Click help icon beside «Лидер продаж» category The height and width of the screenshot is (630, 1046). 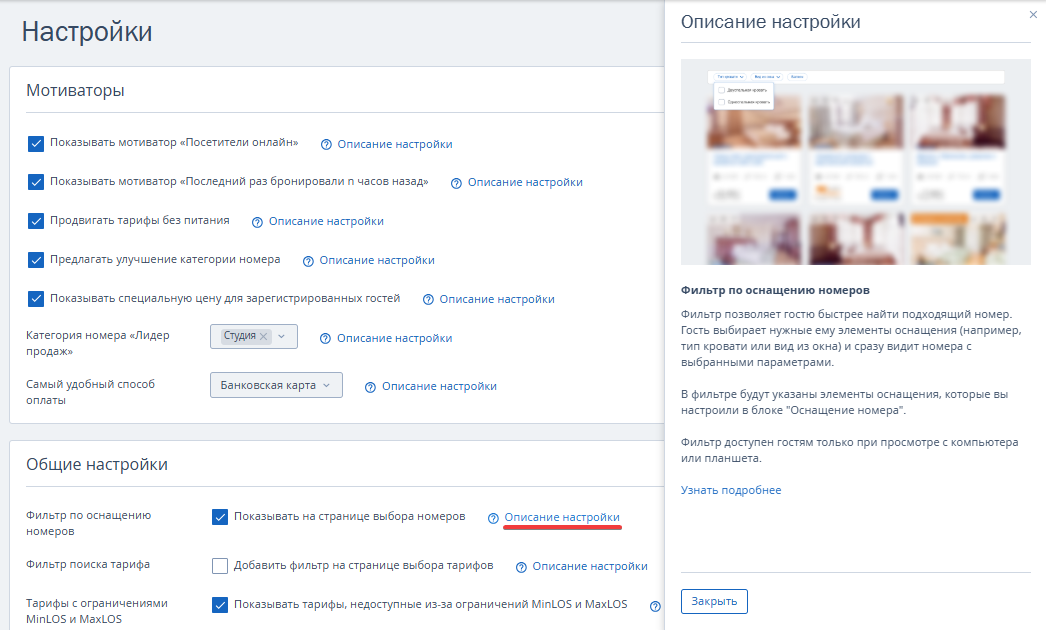[326, 338]
